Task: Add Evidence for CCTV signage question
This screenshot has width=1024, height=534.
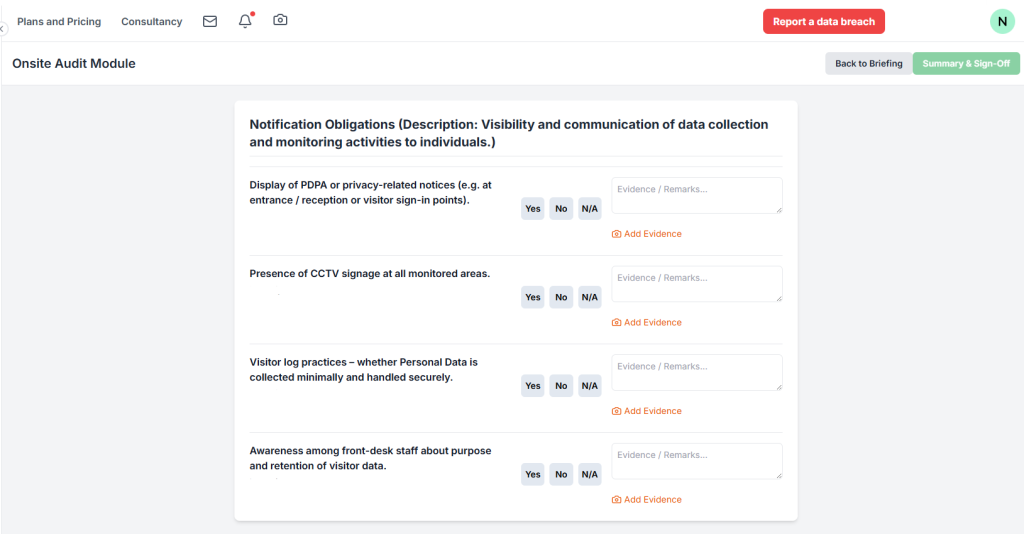Action: coord(646,323)
